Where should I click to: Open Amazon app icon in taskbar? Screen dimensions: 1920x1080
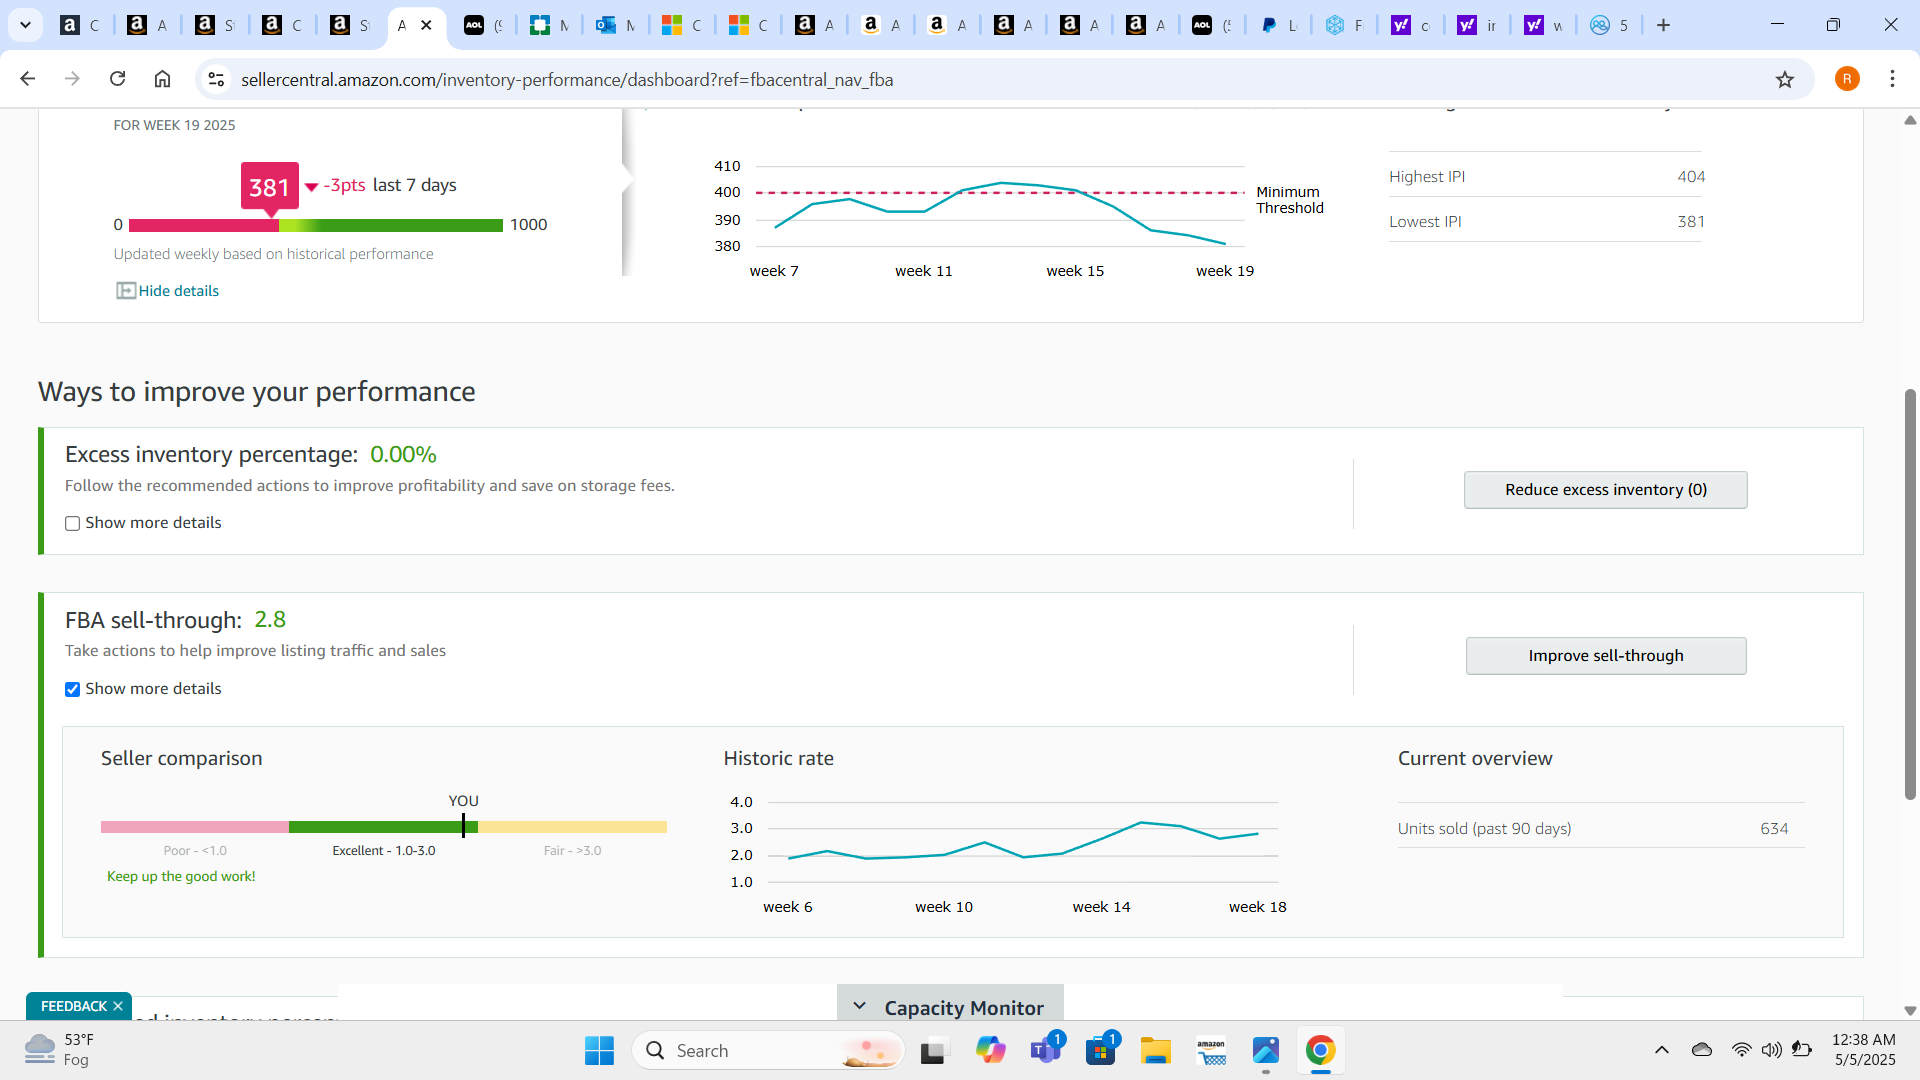[x=1211, y=1050]
